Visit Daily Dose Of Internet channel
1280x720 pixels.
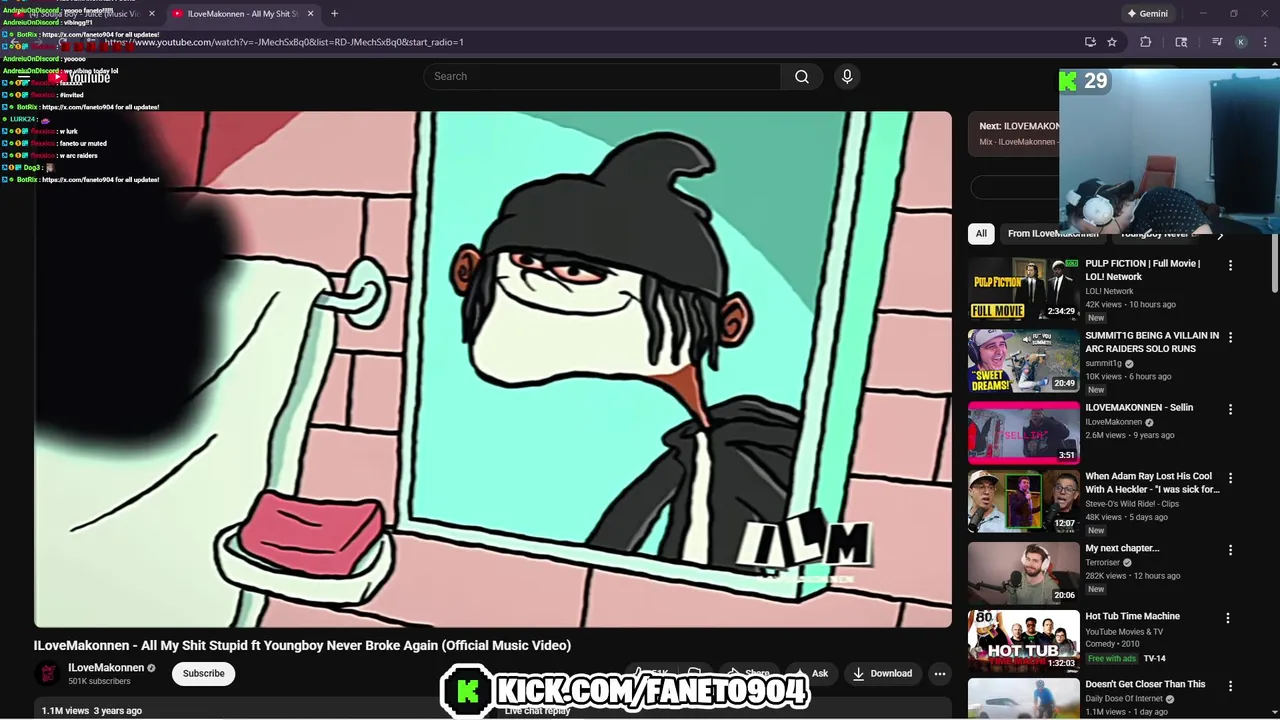click(1124, 698)
